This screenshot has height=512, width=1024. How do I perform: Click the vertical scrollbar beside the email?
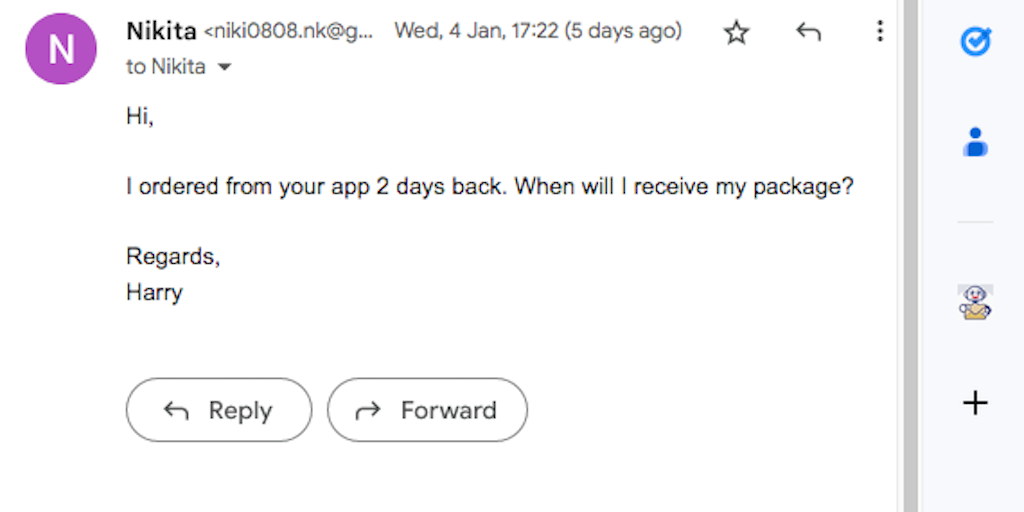[x=910, y=256]
